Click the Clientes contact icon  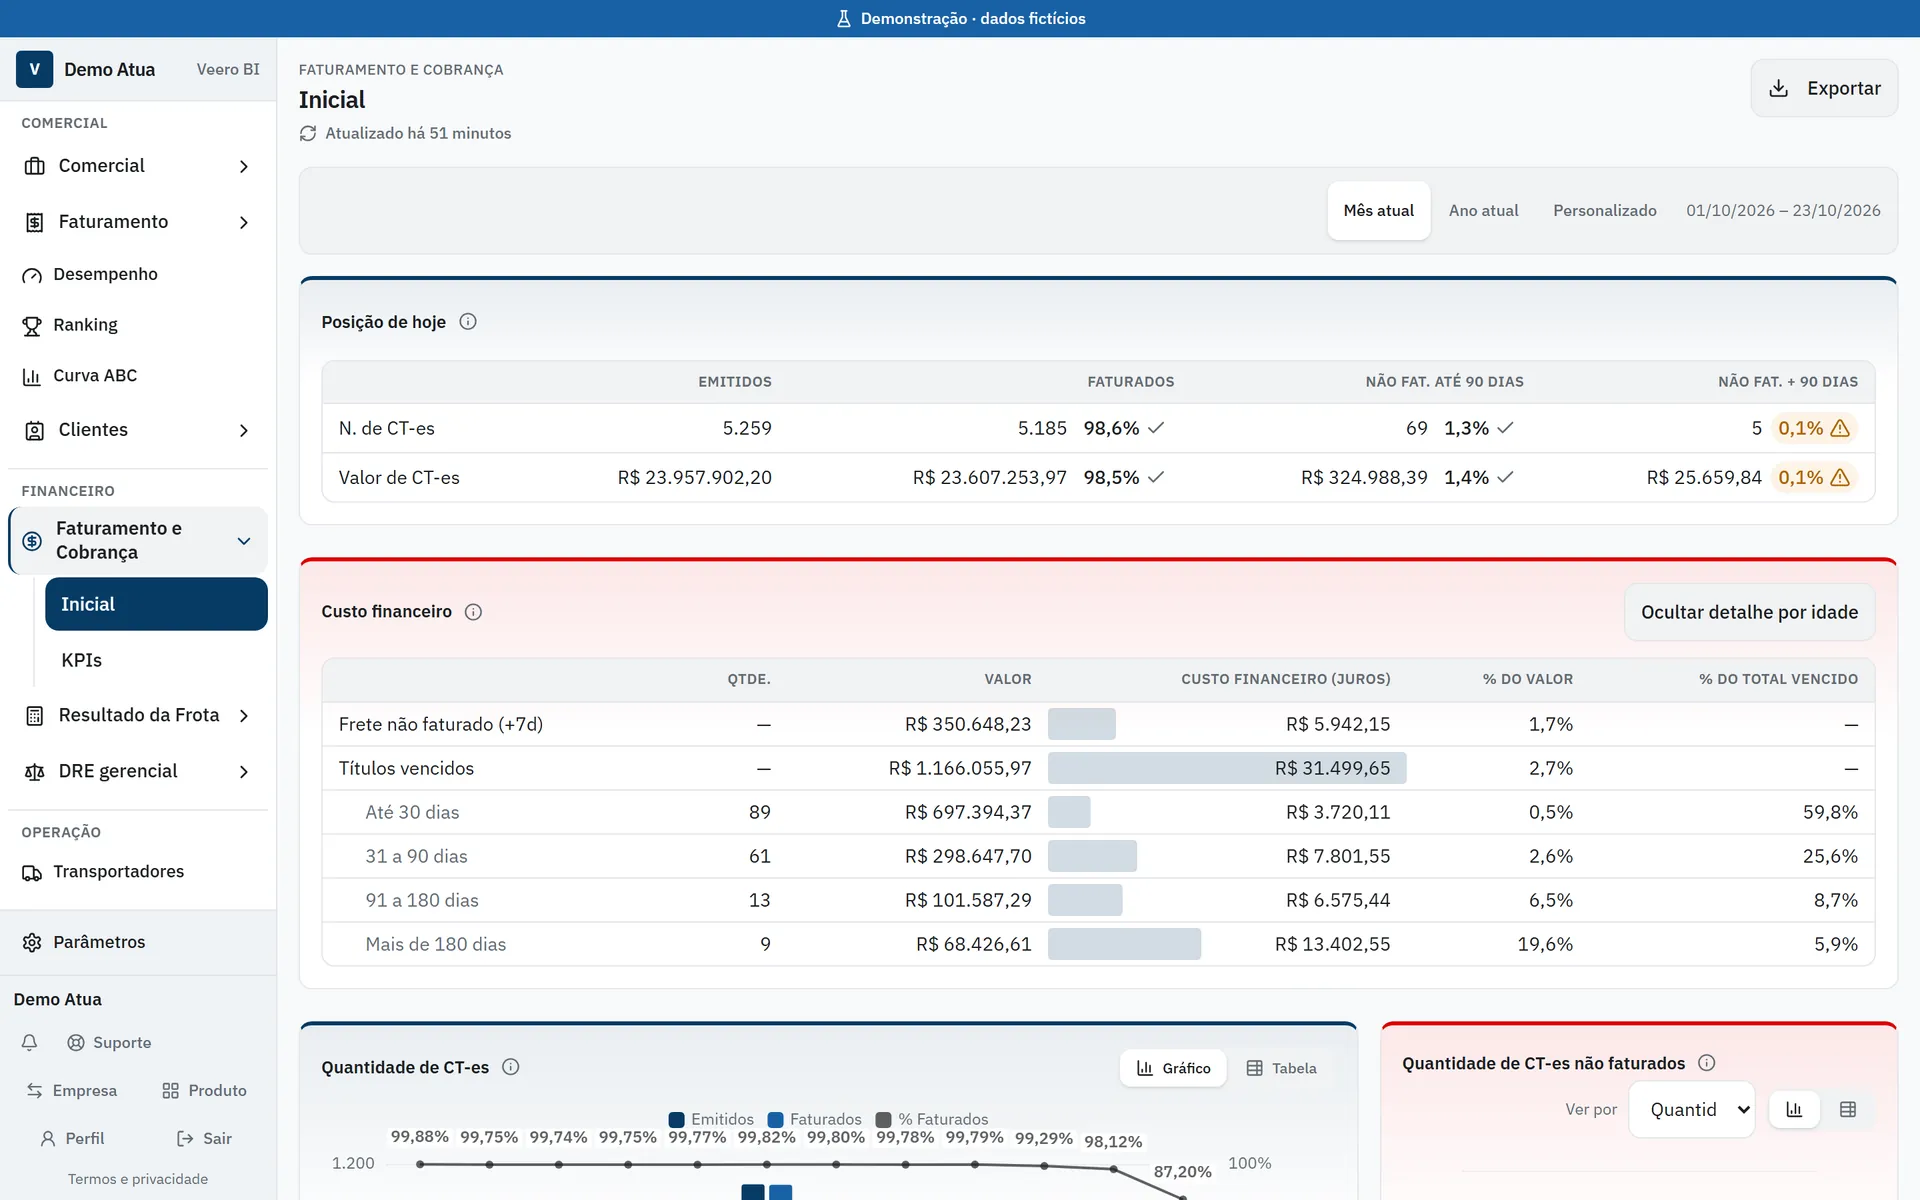[x=34, y=430]
